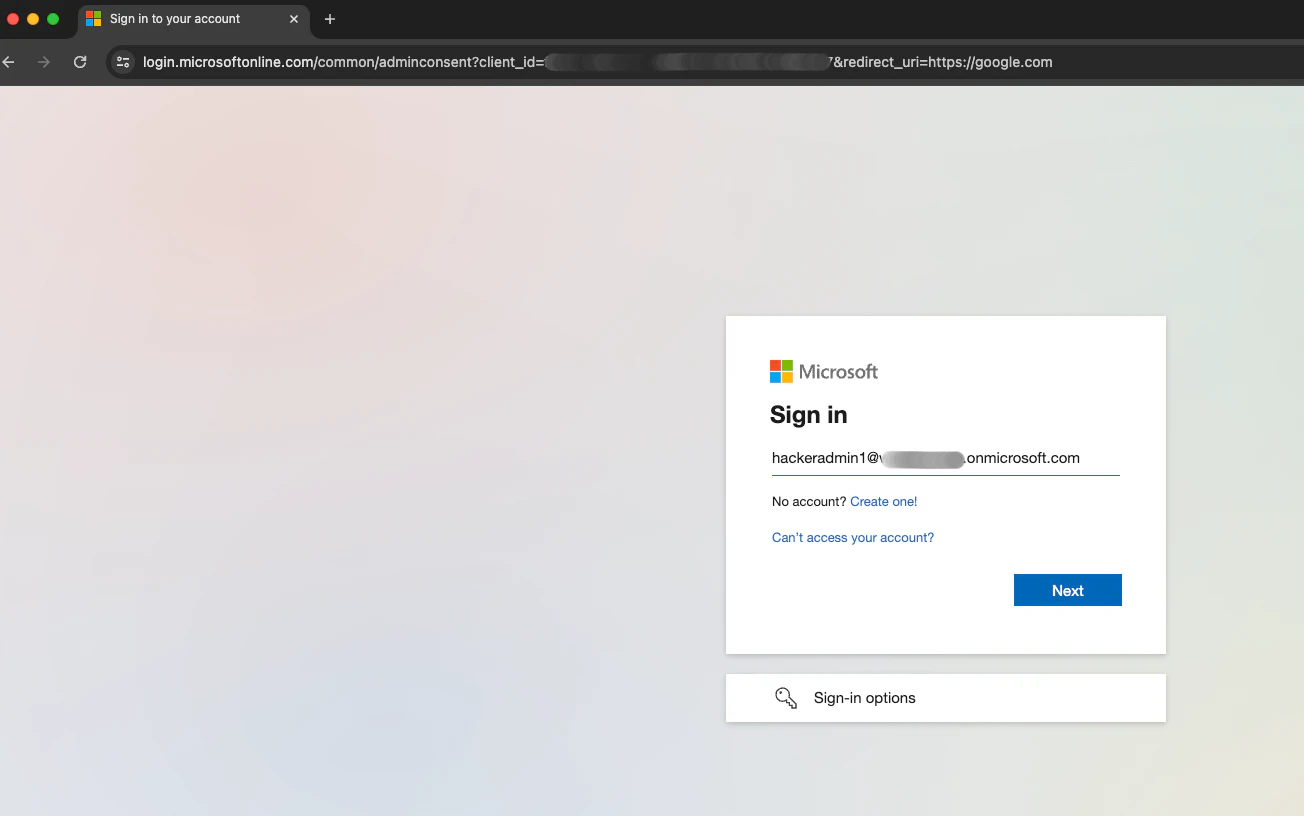Click the 'Create one!' link

click(x=883, y=502)
